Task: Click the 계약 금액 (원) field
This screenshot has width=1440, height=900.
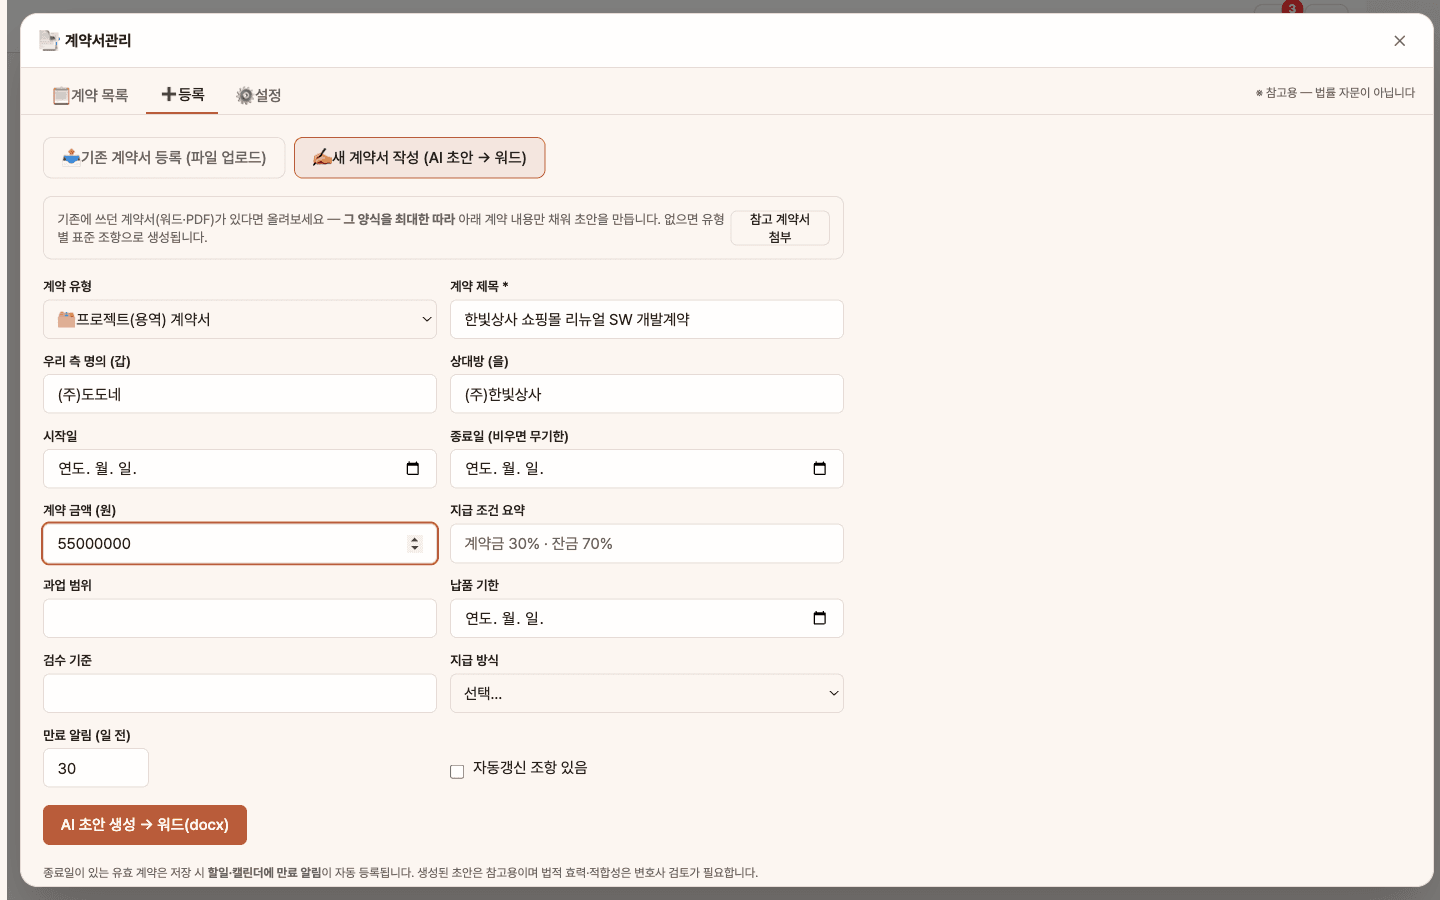Action: tap(240, 544)
